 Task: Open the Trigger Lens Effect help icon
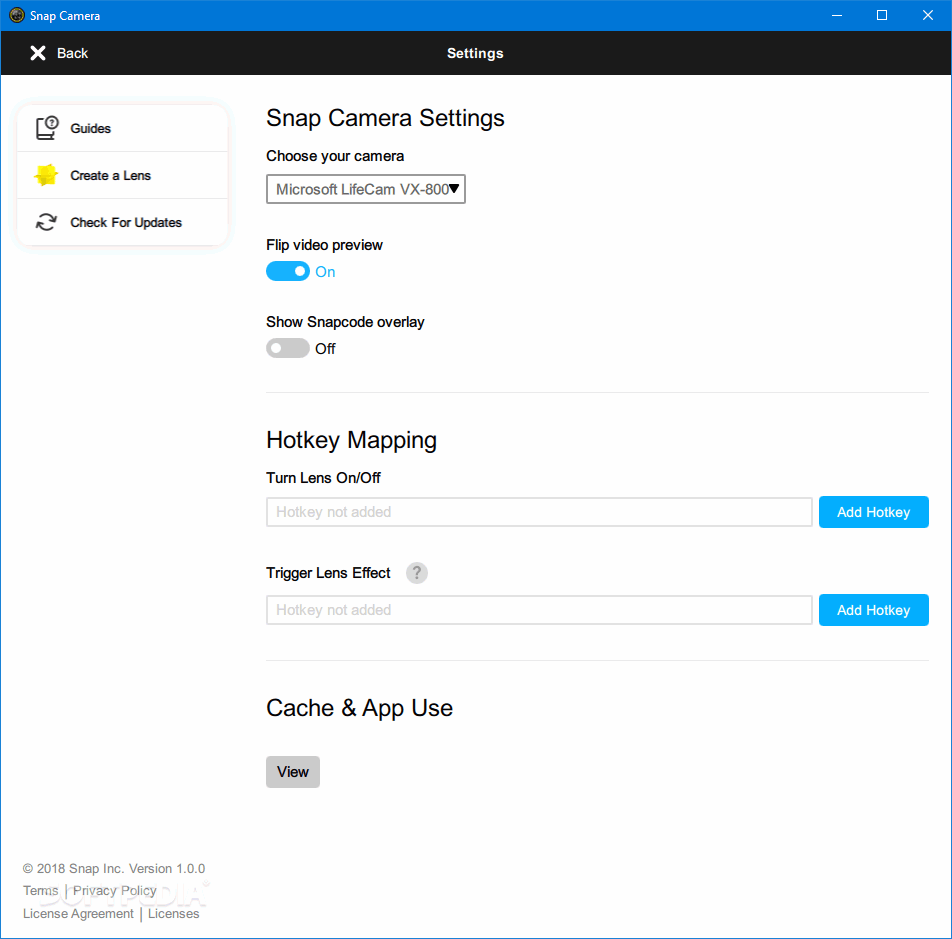tap(416, 573)
